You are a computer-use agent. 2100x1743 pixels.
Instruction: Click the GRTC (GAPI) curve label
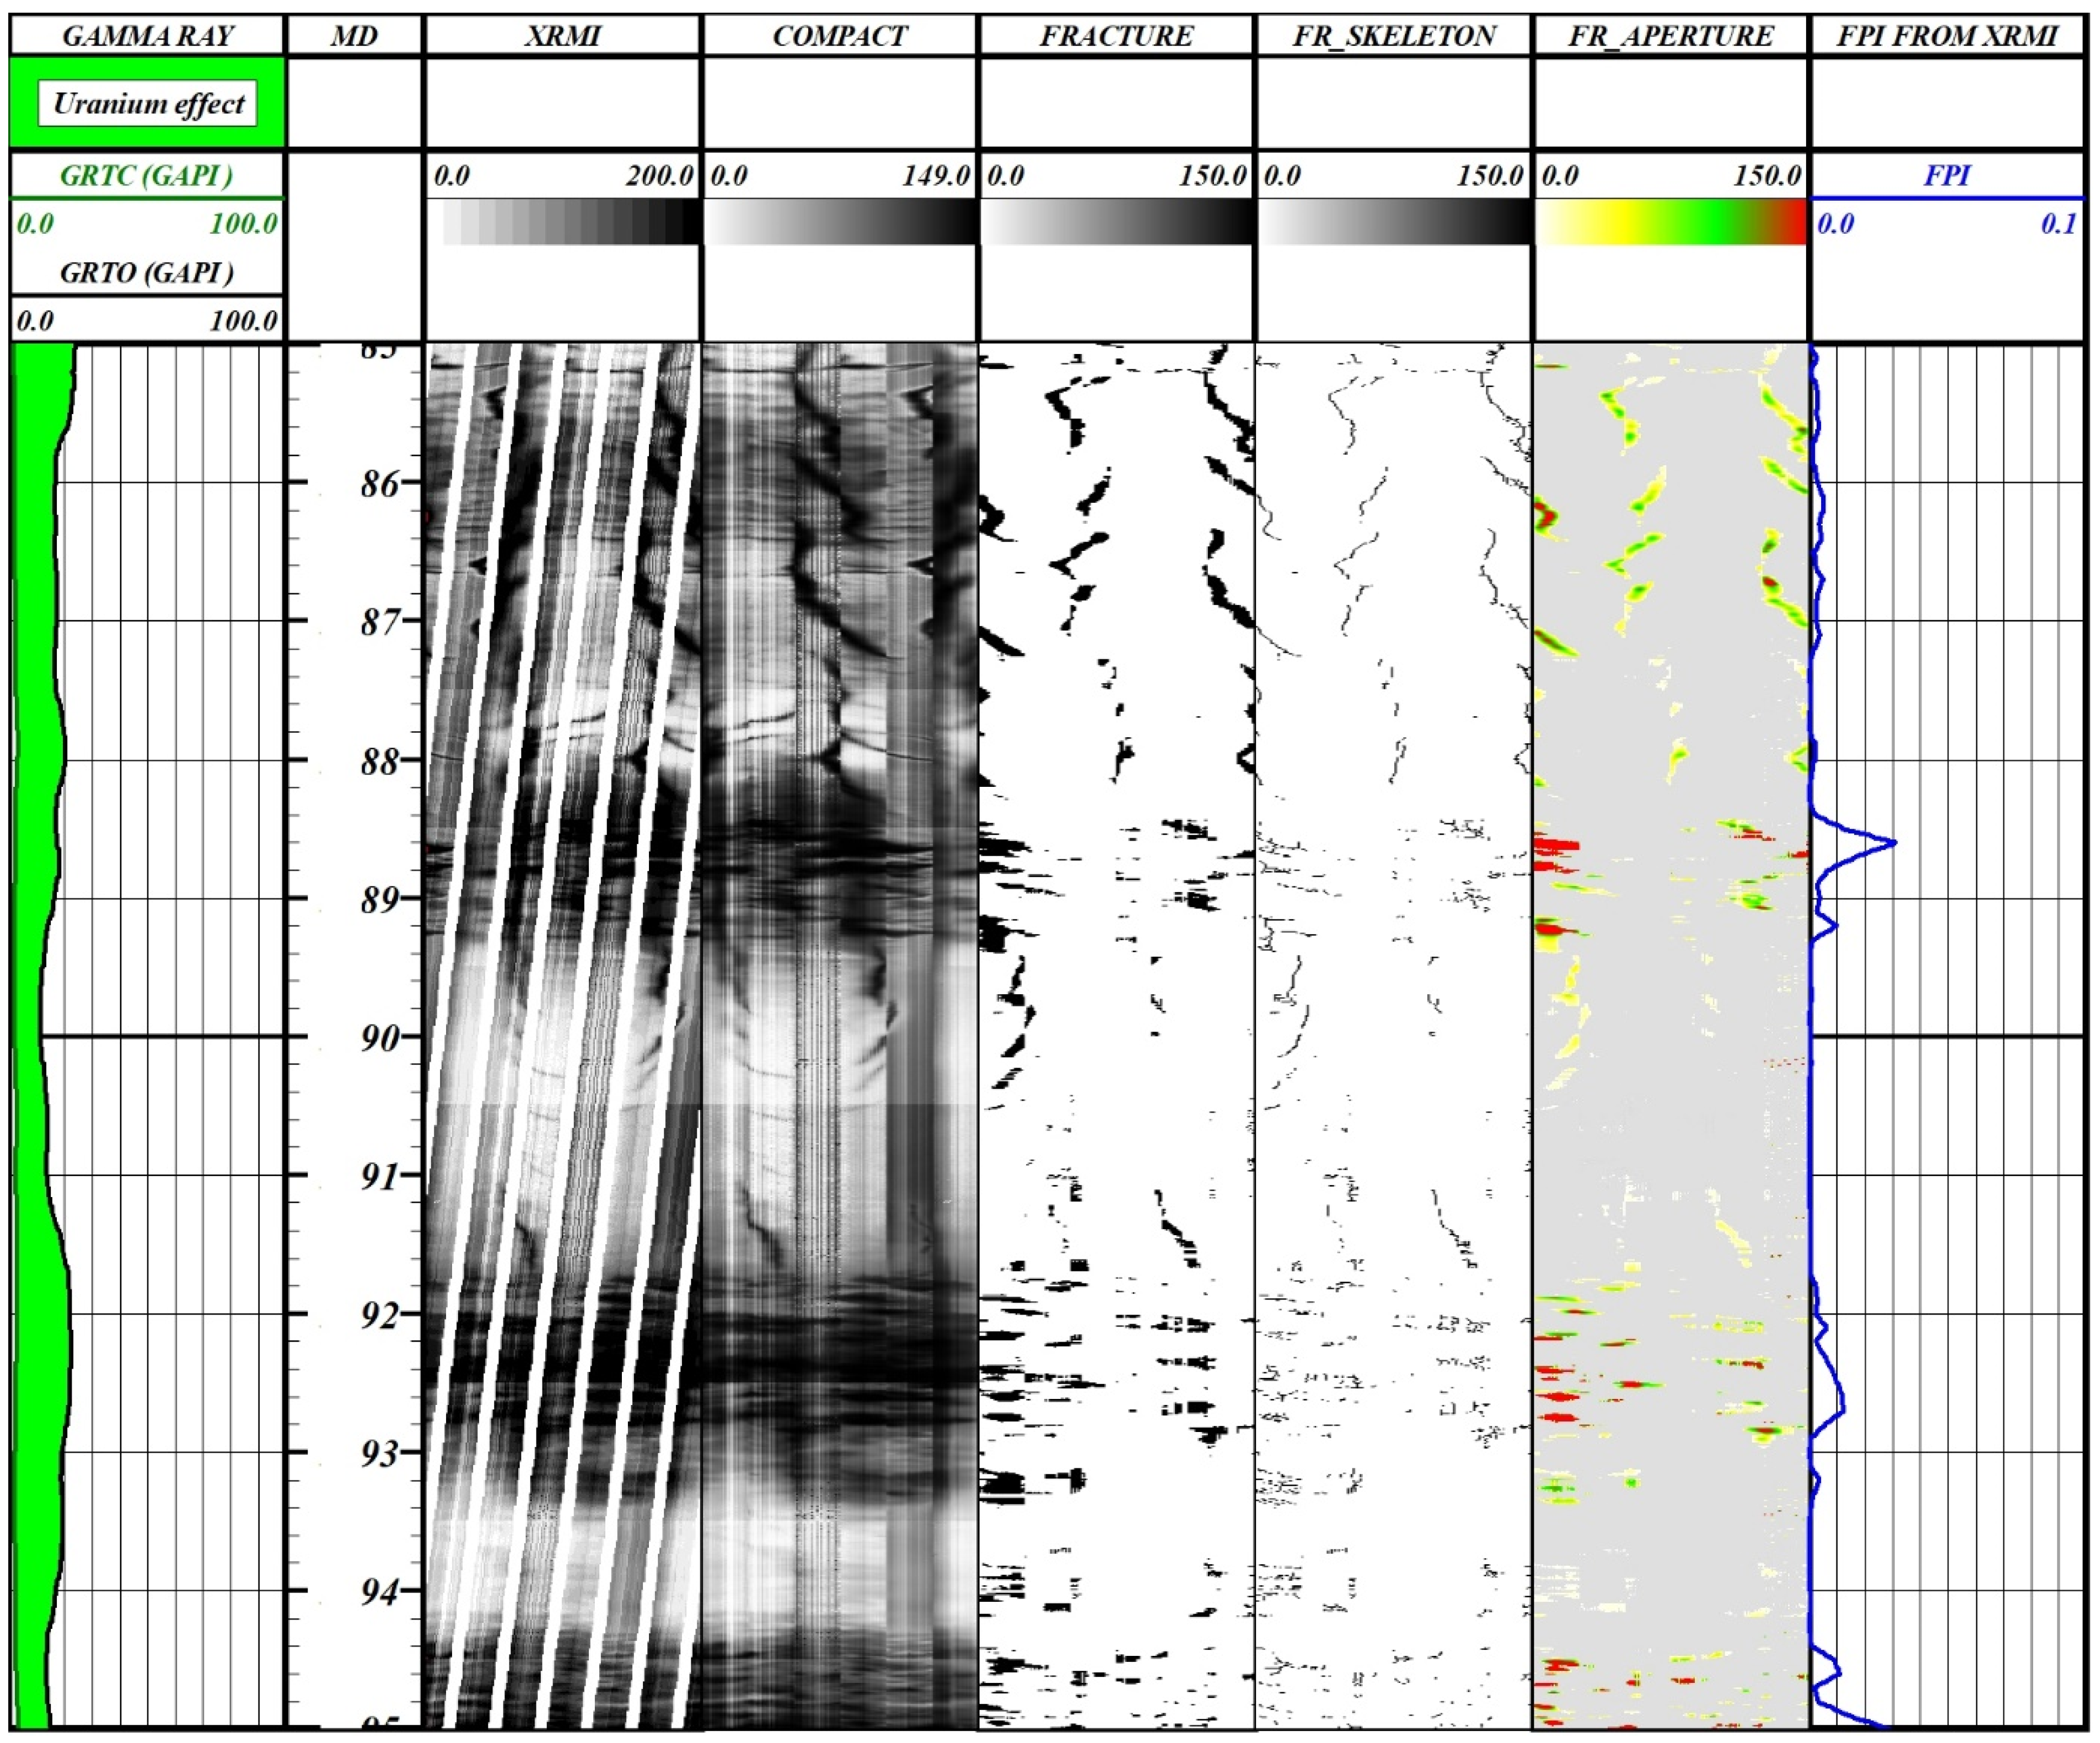pyautogui.click(x=147, y=175)
